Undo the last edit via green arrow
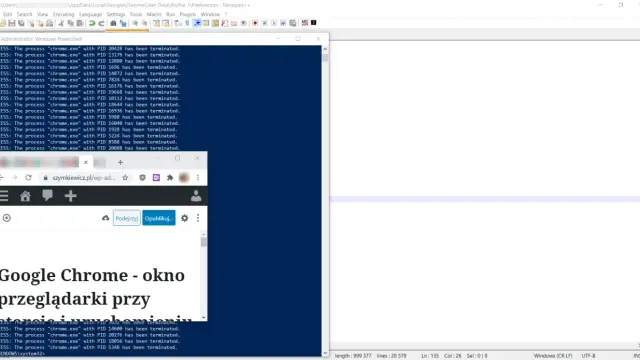Image resolution: width=640 pixels, height=360 pixels. 92,23
